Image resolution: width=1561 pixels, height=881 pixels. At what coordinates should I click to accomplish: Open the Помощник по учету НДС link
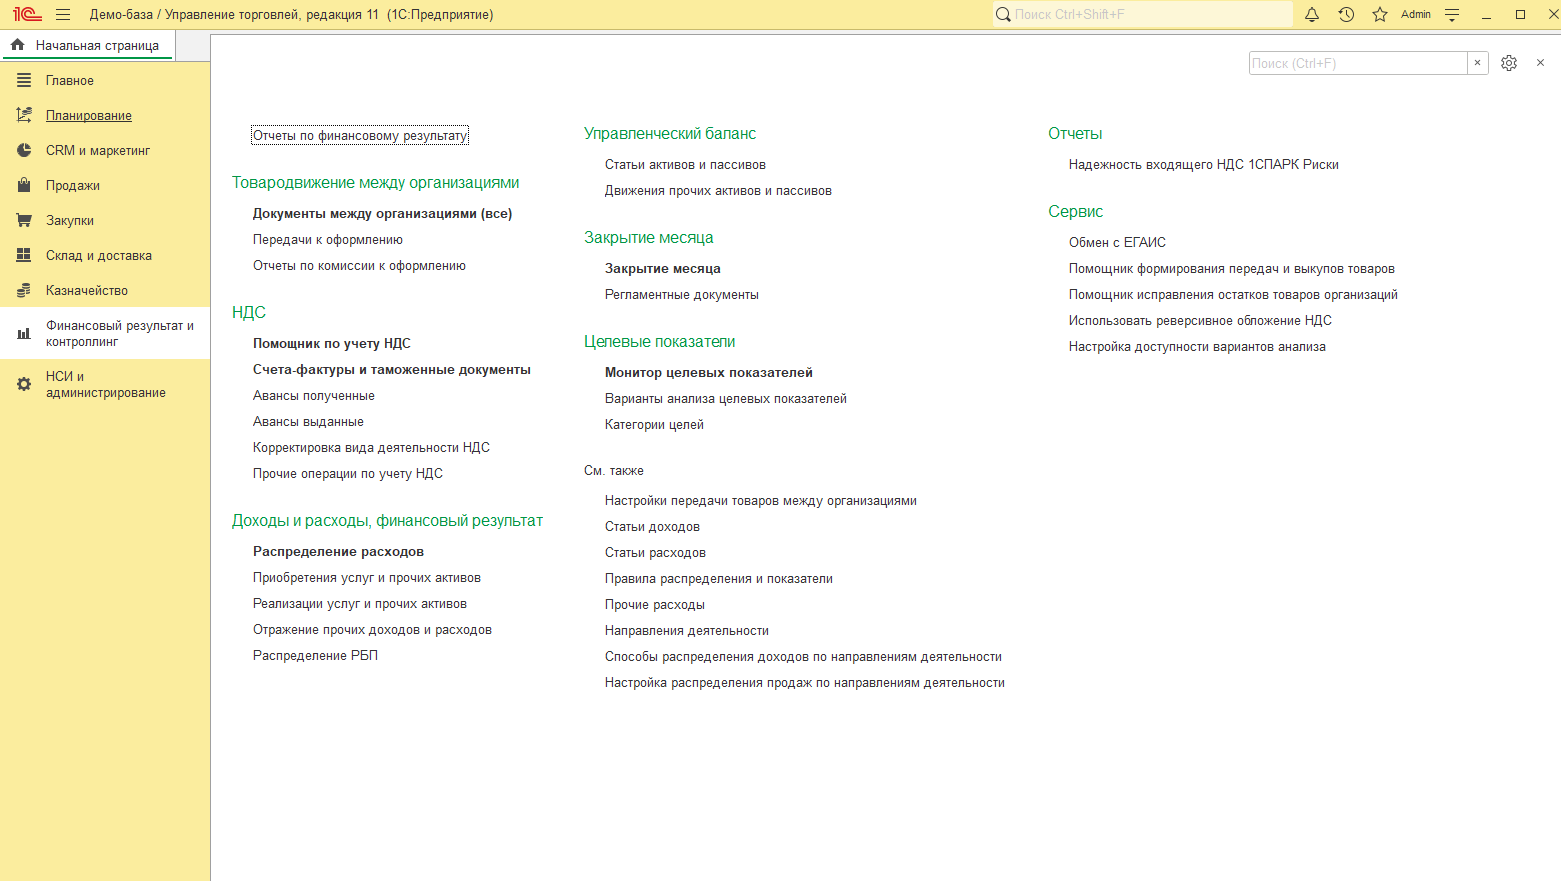pos(331,343)
